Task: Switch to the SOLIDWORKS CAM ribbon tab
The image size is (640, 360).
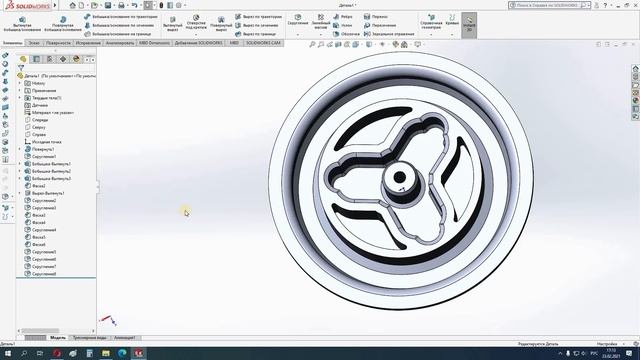Action: [x=263, y=43]
